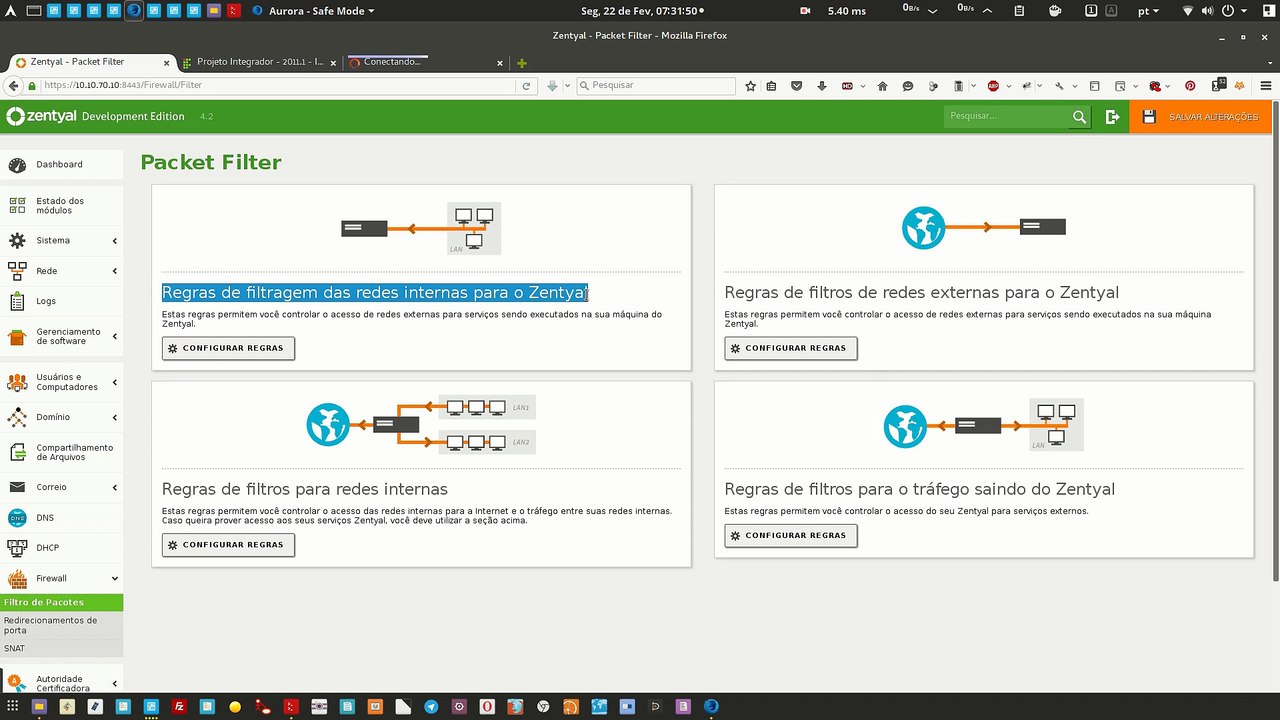Expand the Rede sidebar section
This screenshot has height=720, width=1280.
click(115, 271)
